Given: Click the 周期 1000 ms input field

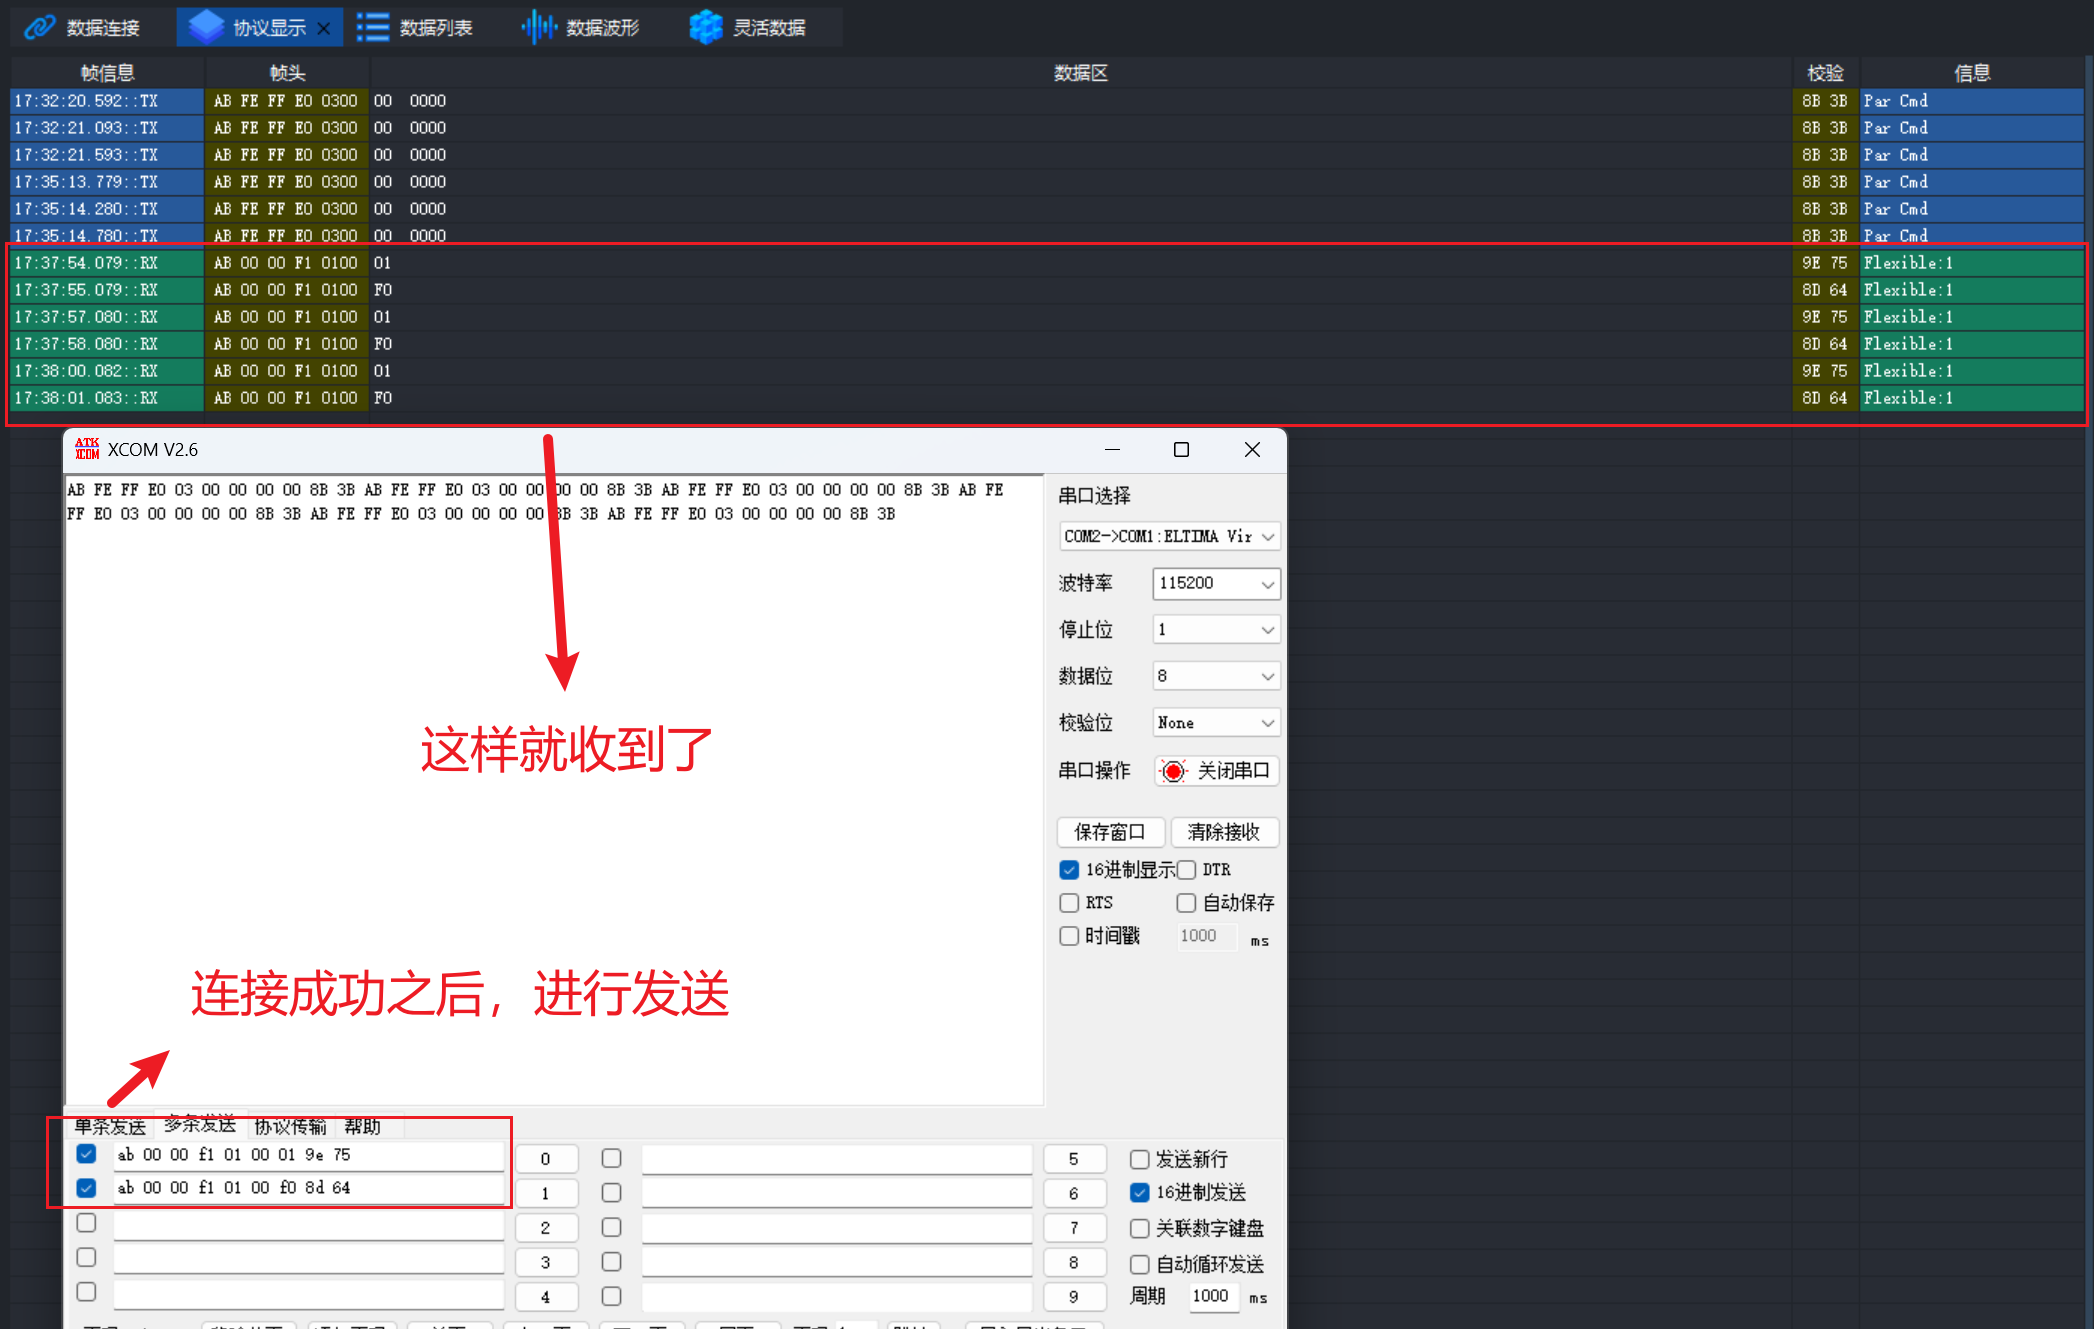Looking at the screenshot, I should (1212, 1296).
